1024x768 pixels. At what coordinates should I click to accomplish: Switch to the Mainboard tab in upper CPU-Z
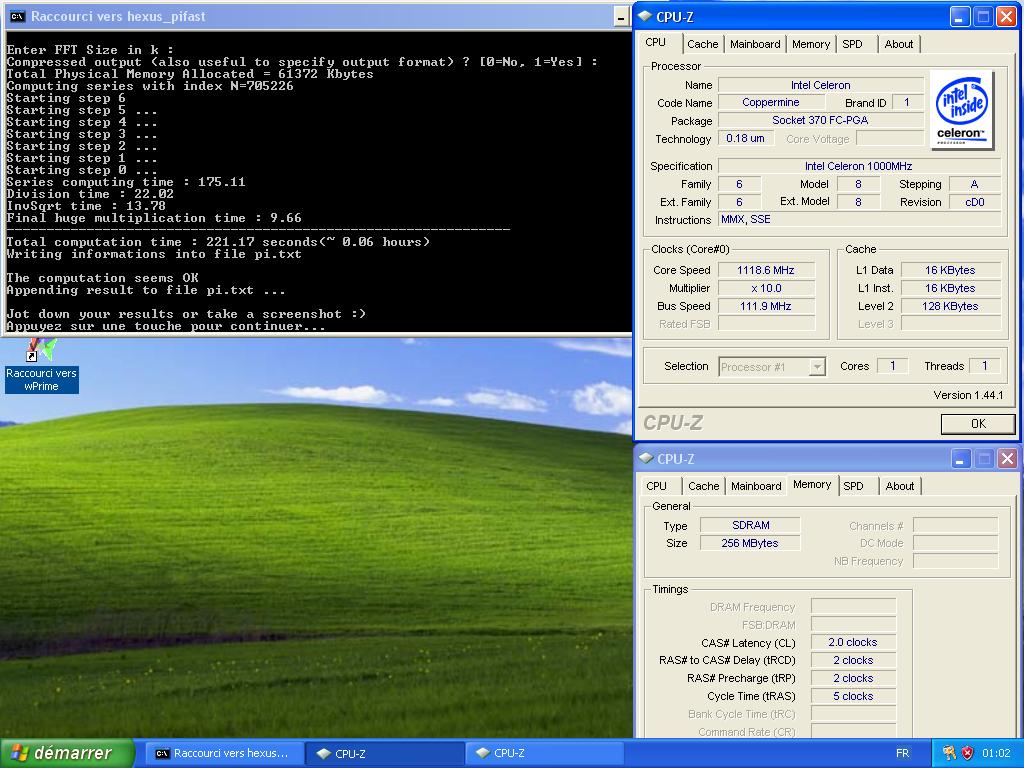pos(755,44)
